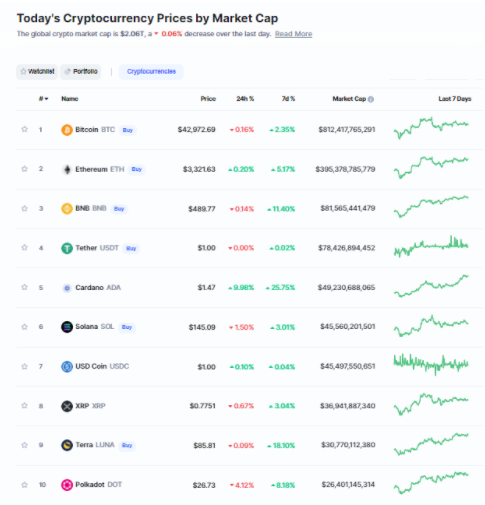Click the Tether logo icon
Viewport: 485px width, 505px height.
tap(67, 248)
